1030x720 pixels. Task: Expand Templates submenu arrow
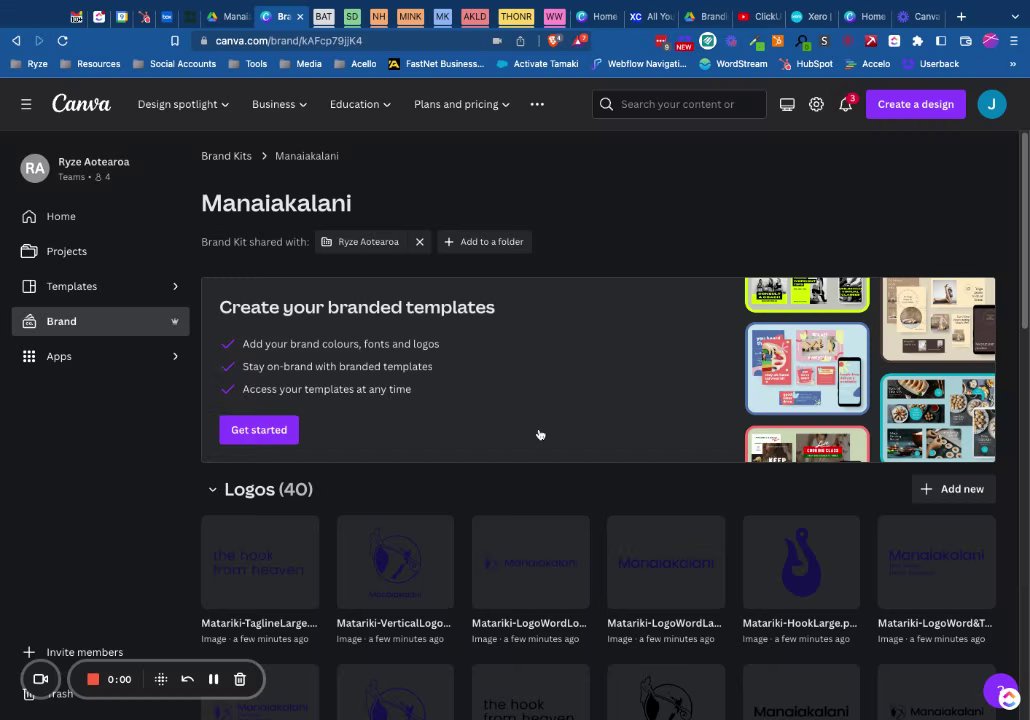pyautogui.click(x=175, y=286)
